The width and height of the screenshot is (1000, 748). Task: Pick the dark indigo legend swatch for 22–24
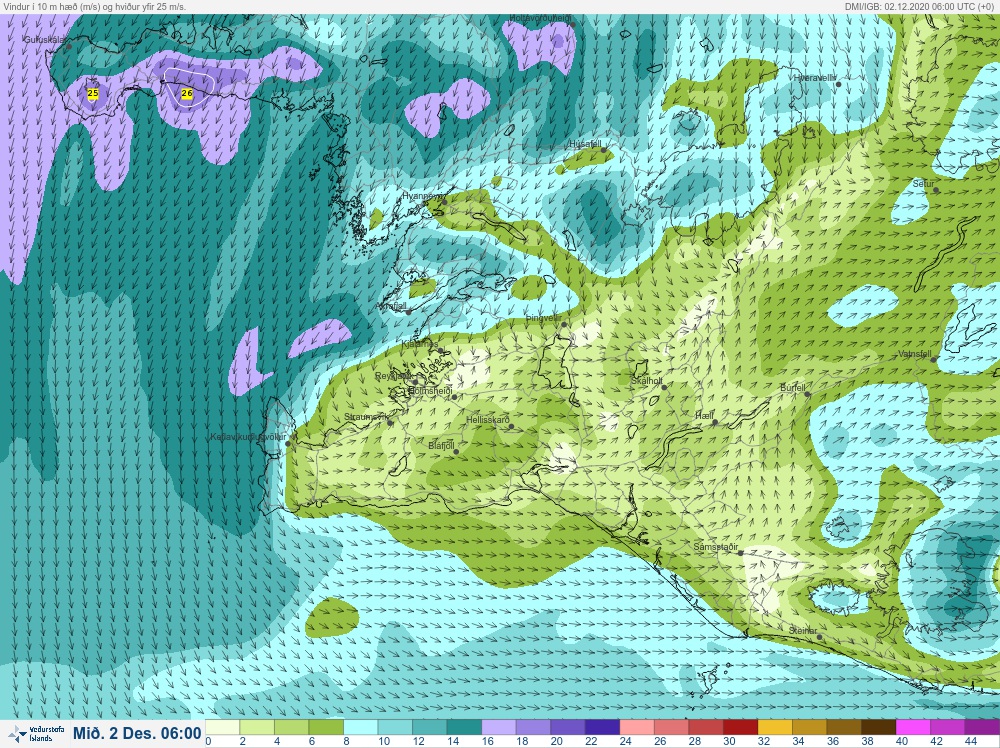(601, 728)
